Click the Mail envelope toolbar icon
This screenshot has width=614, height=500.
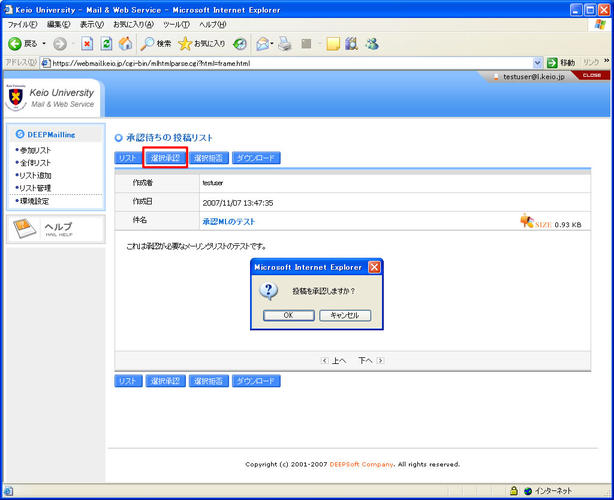[x=263, y=44]
